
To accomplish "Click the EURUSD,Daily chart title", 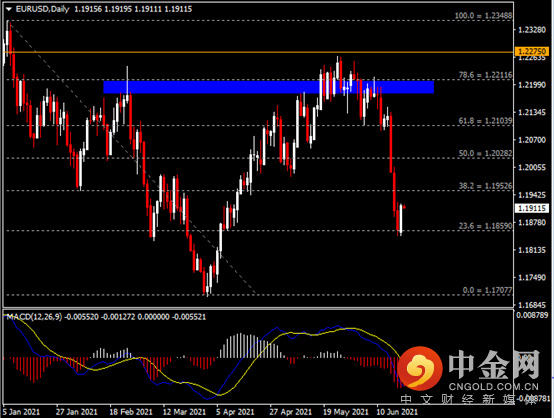I will (42, 9).
